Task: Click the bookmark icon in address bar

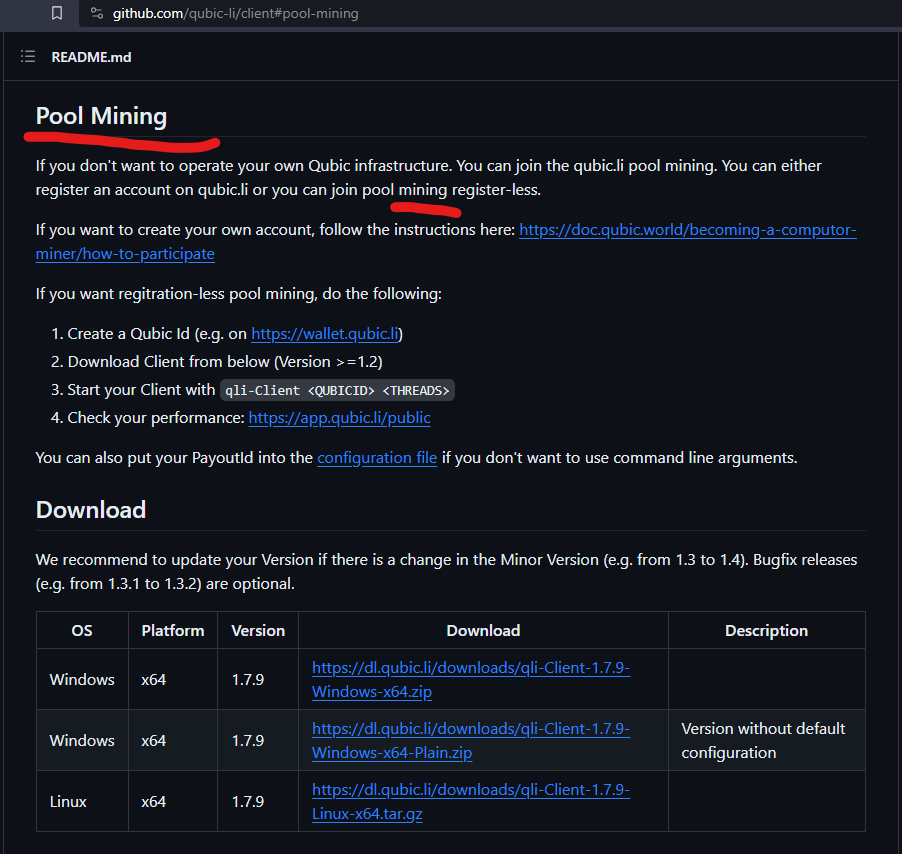Action: [x=56, y=13]
